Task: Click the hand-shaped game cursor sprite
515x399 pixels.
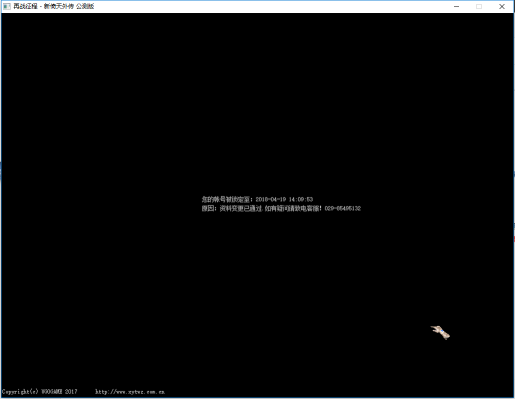Action: 440,332
